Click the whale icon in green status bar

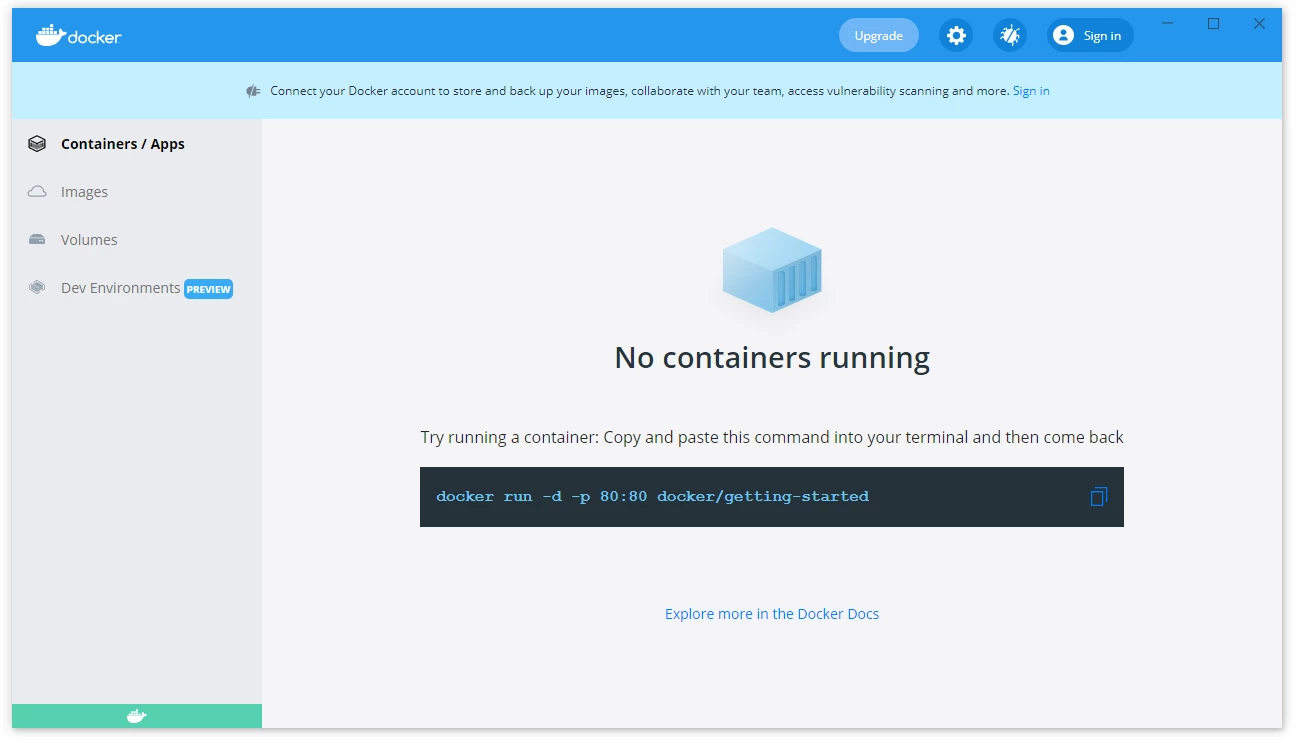pyautogui.click(x=137, y=716)
